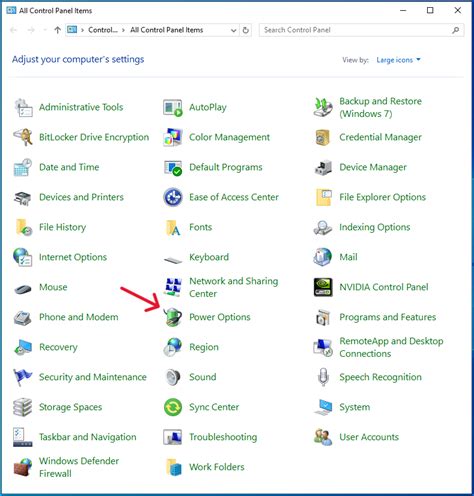
Task: Click the Control... breadcrumb segment
Action: coord(103,30)
